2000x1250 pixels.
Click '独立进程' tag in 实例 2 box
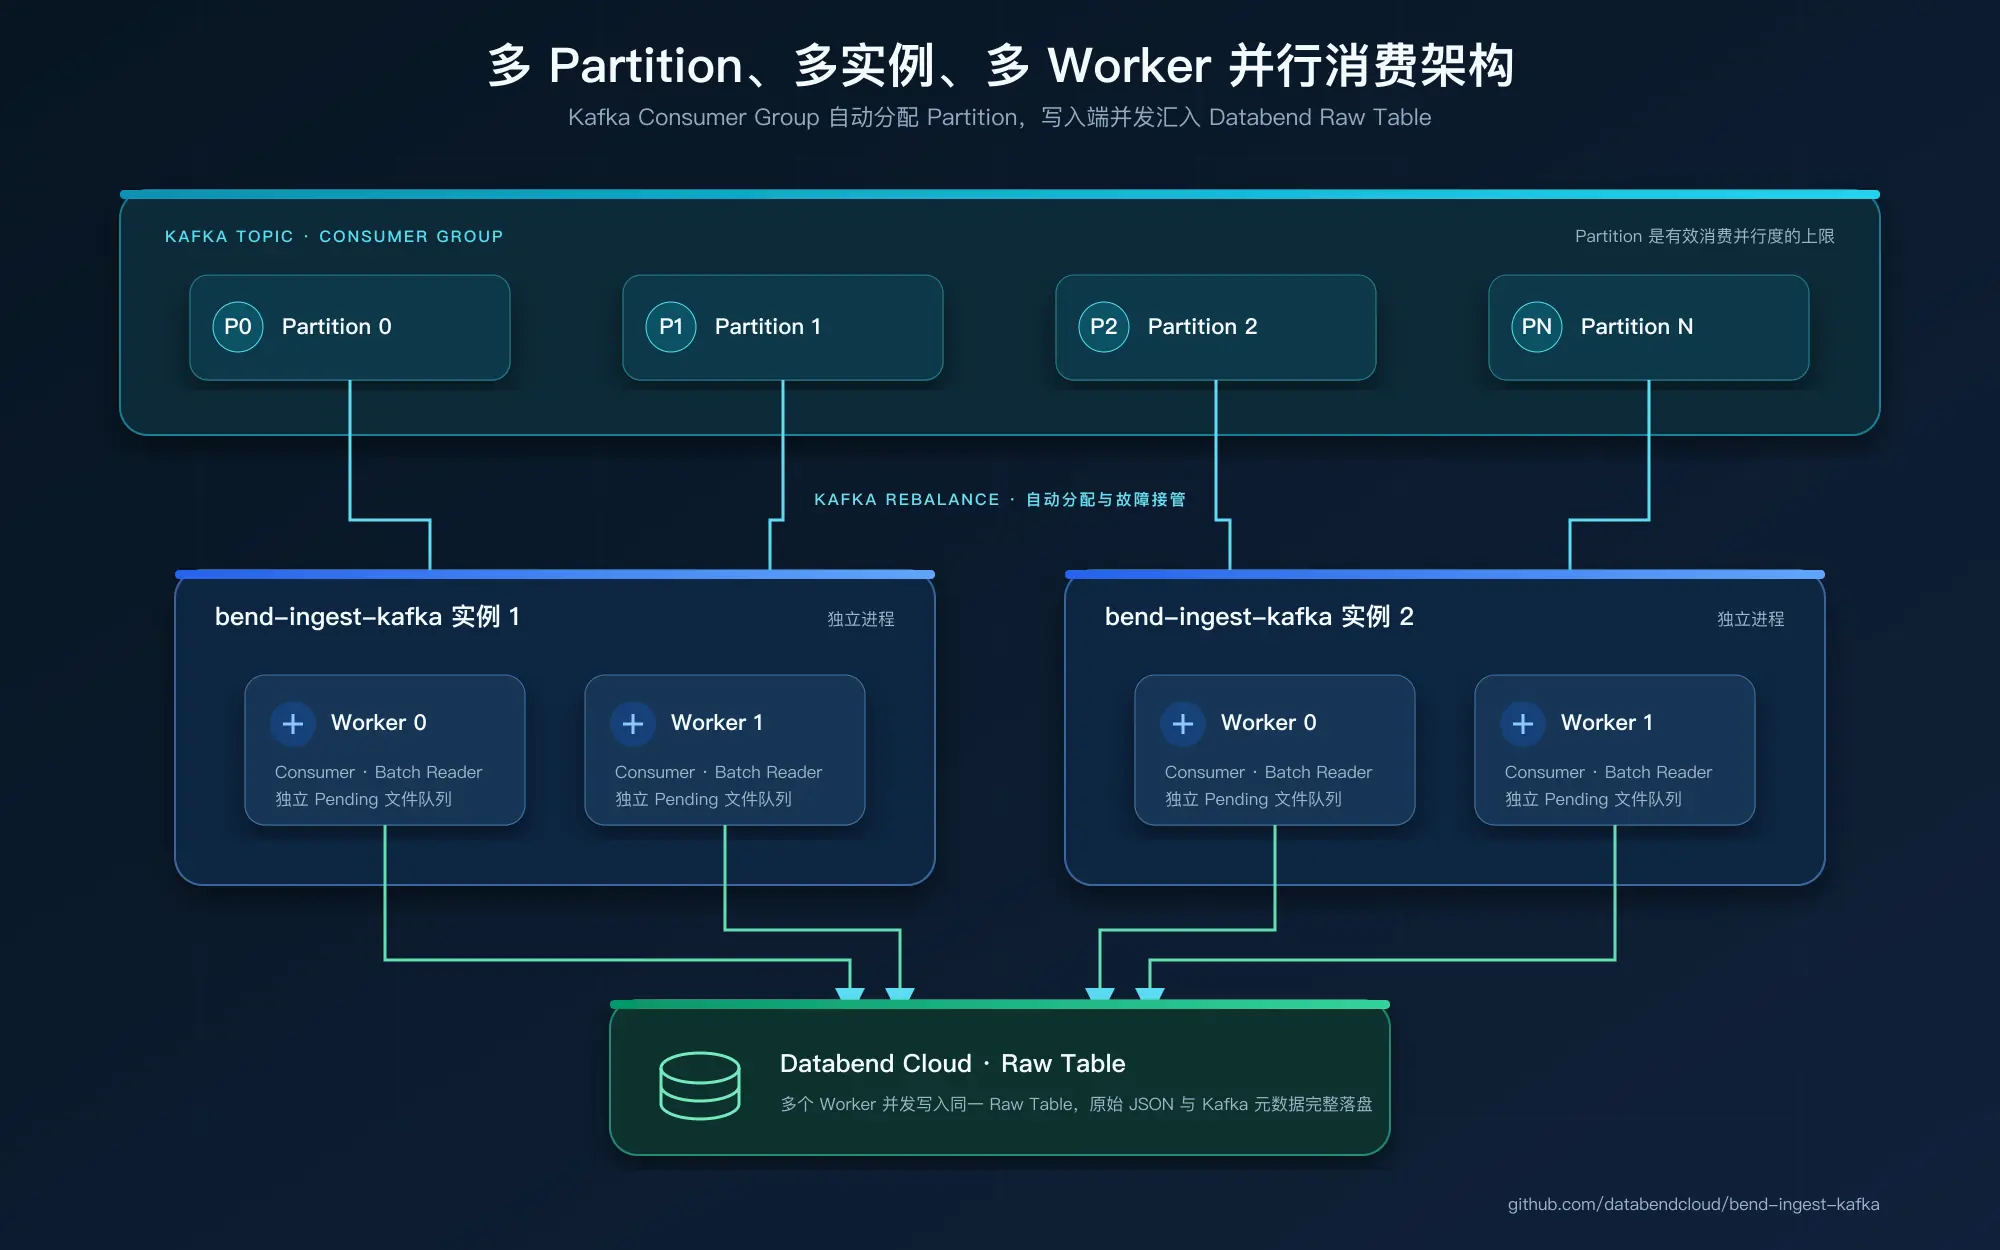pos(1751,619)
